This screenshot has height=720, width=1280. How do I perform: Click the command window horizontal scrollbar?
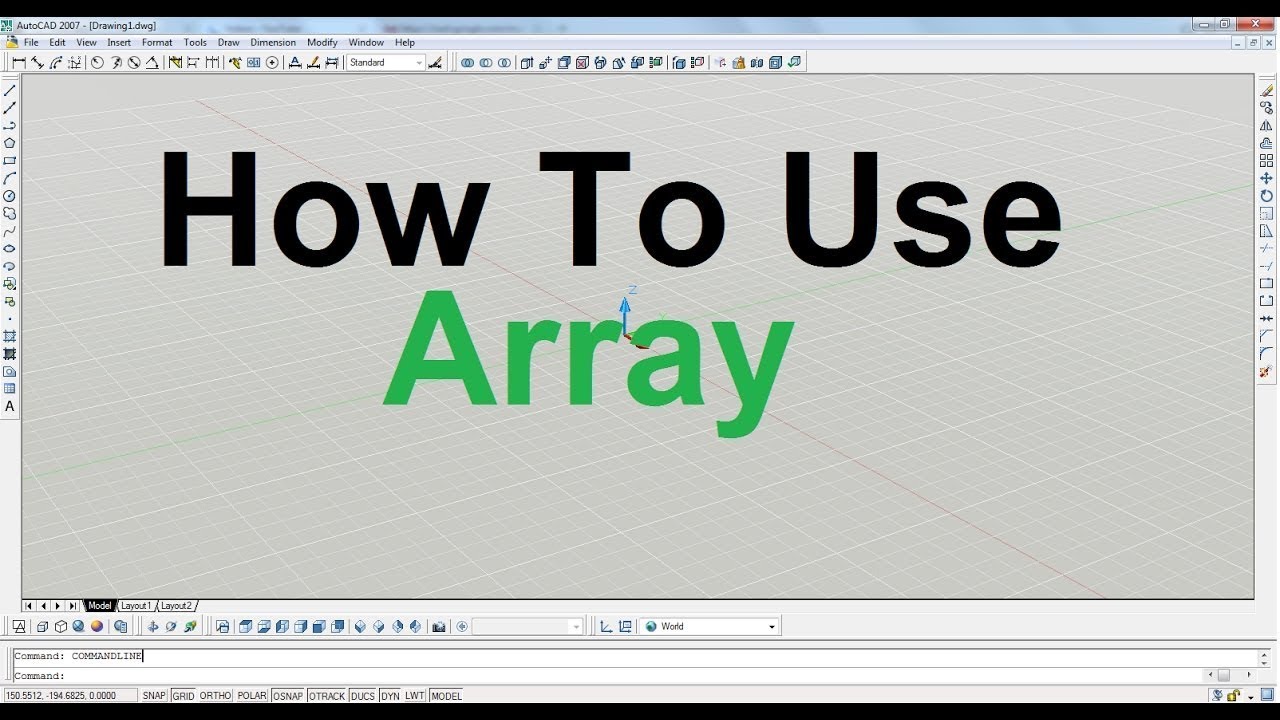(x=1230, y=676)
